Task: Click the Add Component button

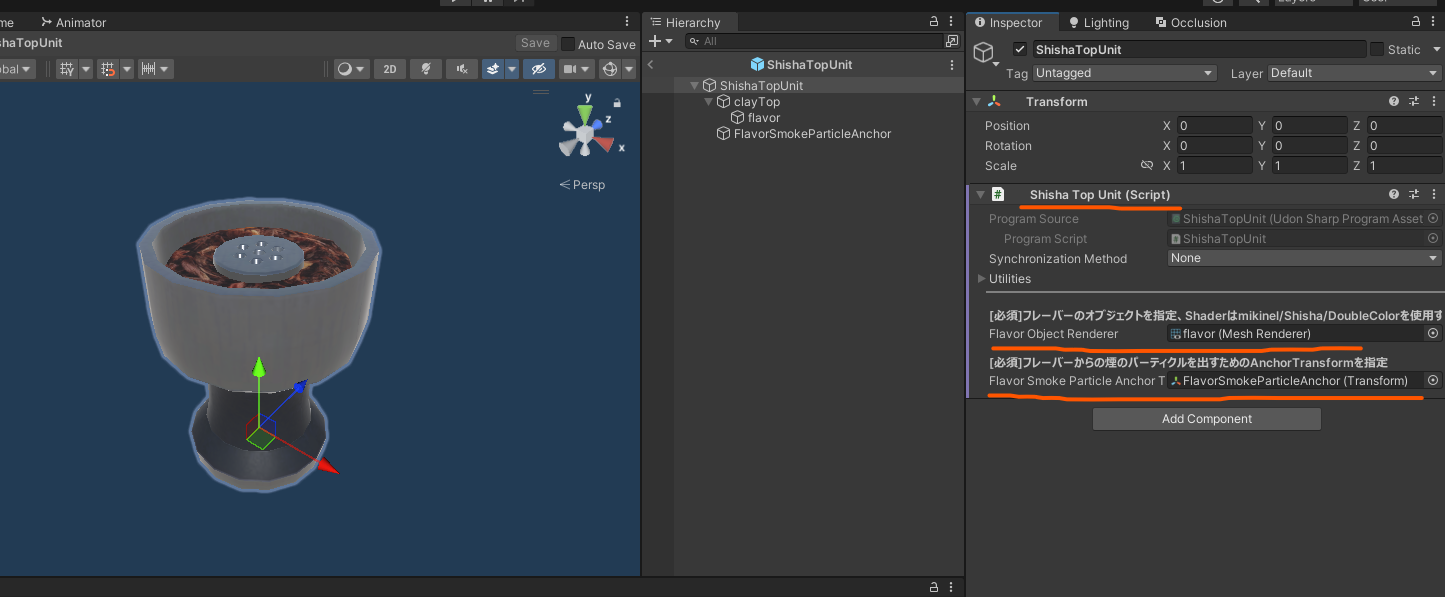Action: point(1207,419)
